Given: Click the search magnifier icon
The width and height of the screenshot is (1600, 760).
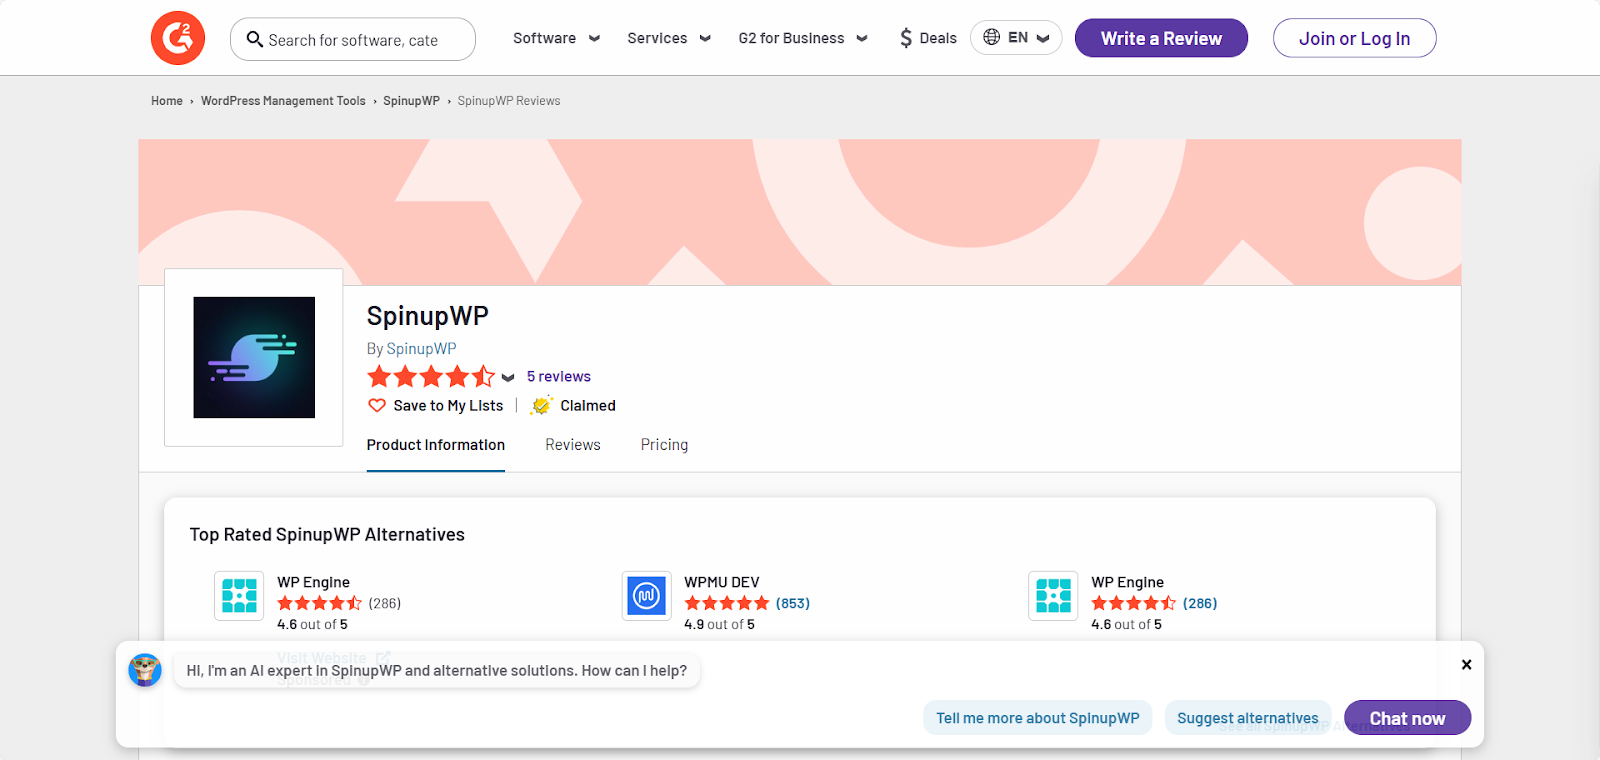Looking at the screenshot, I should 255,39.
